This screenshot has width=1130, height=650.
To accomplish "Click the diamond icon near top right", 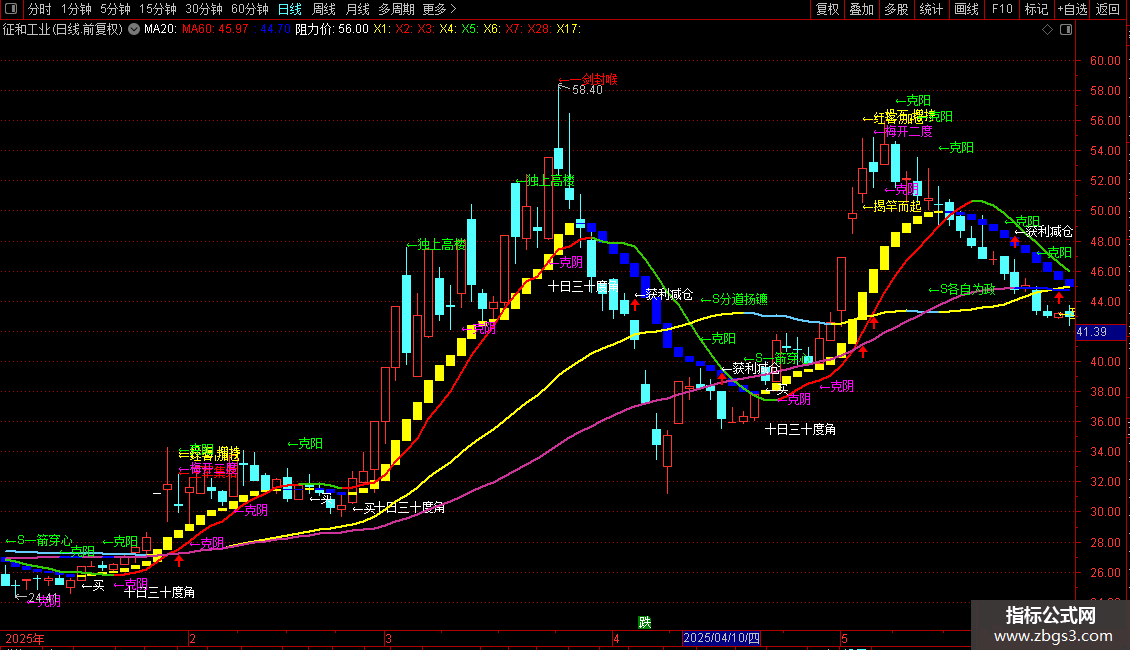I will coord(1048,30).
